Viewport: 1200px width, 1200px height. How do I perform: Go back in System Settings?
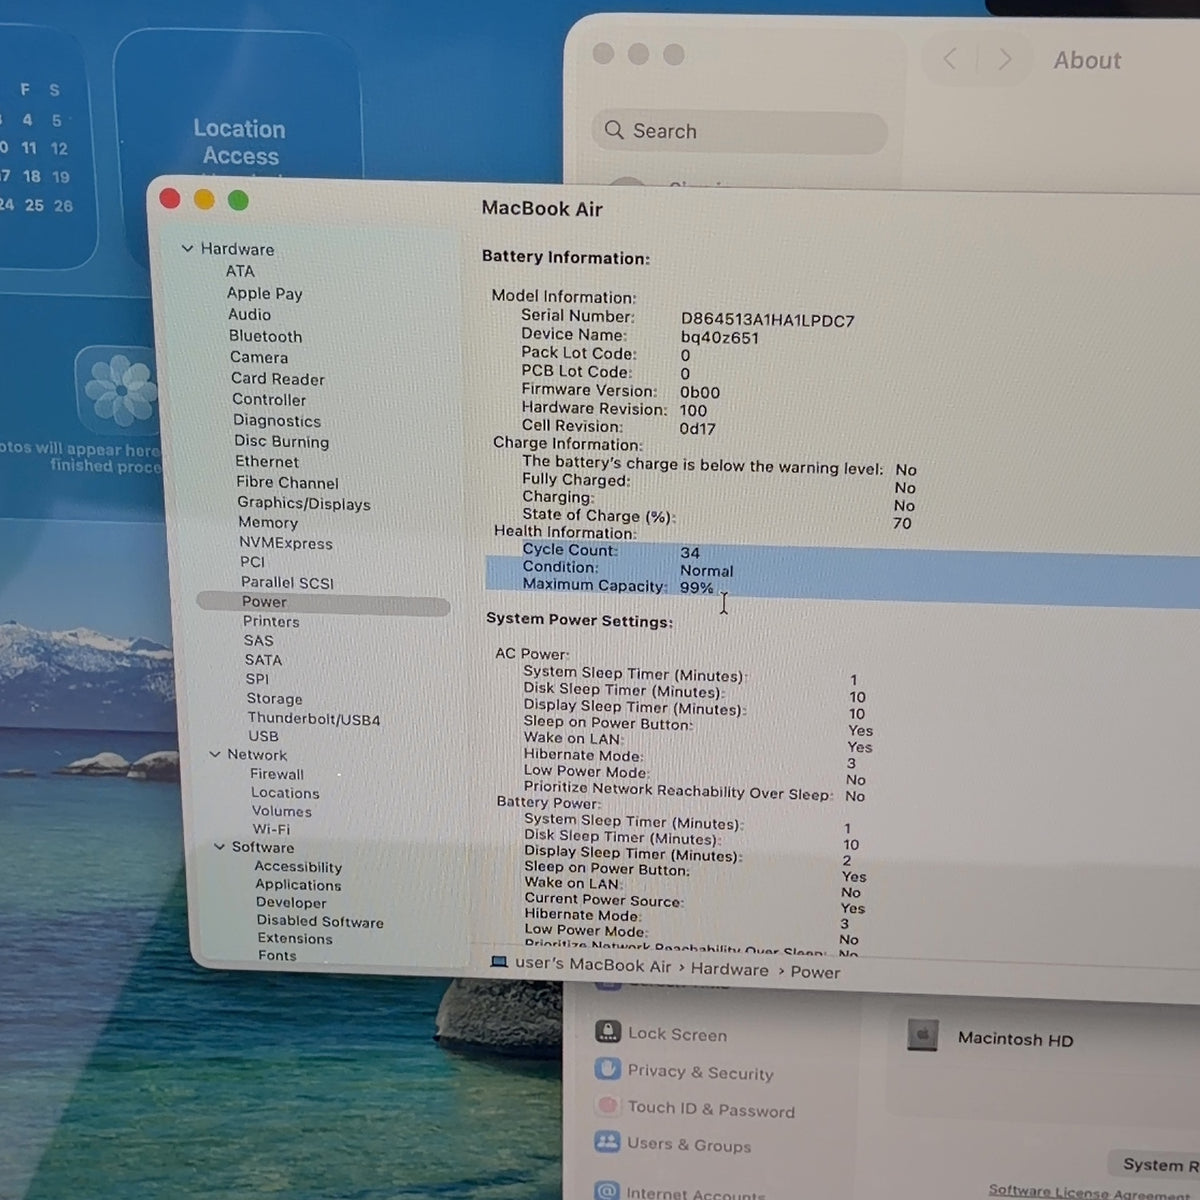click(950, 59)
